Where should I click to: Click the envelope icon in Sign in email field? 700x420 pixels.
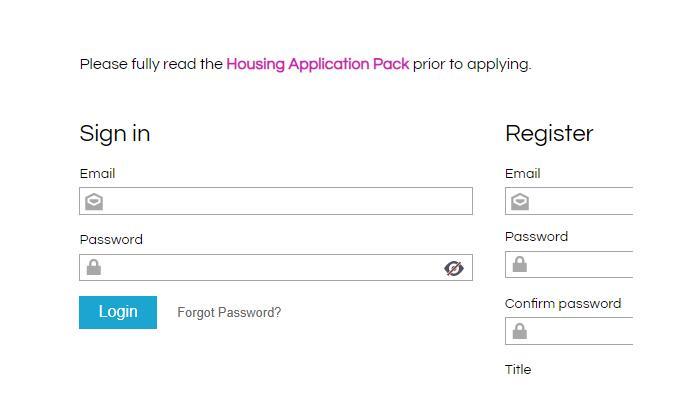pyautogui.click(x=94, y=202)
